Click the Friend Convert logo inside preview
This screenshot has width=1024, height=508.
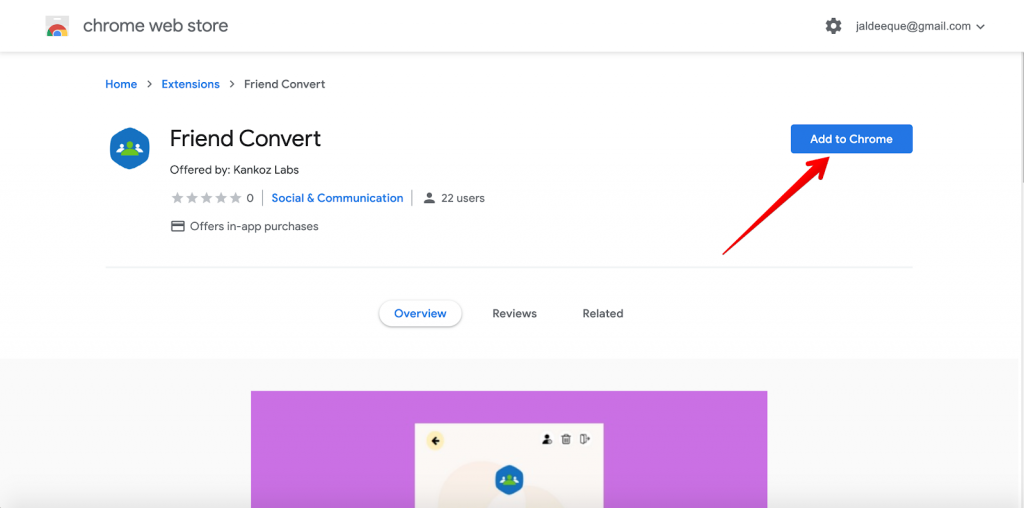click(x=509, y=480)
